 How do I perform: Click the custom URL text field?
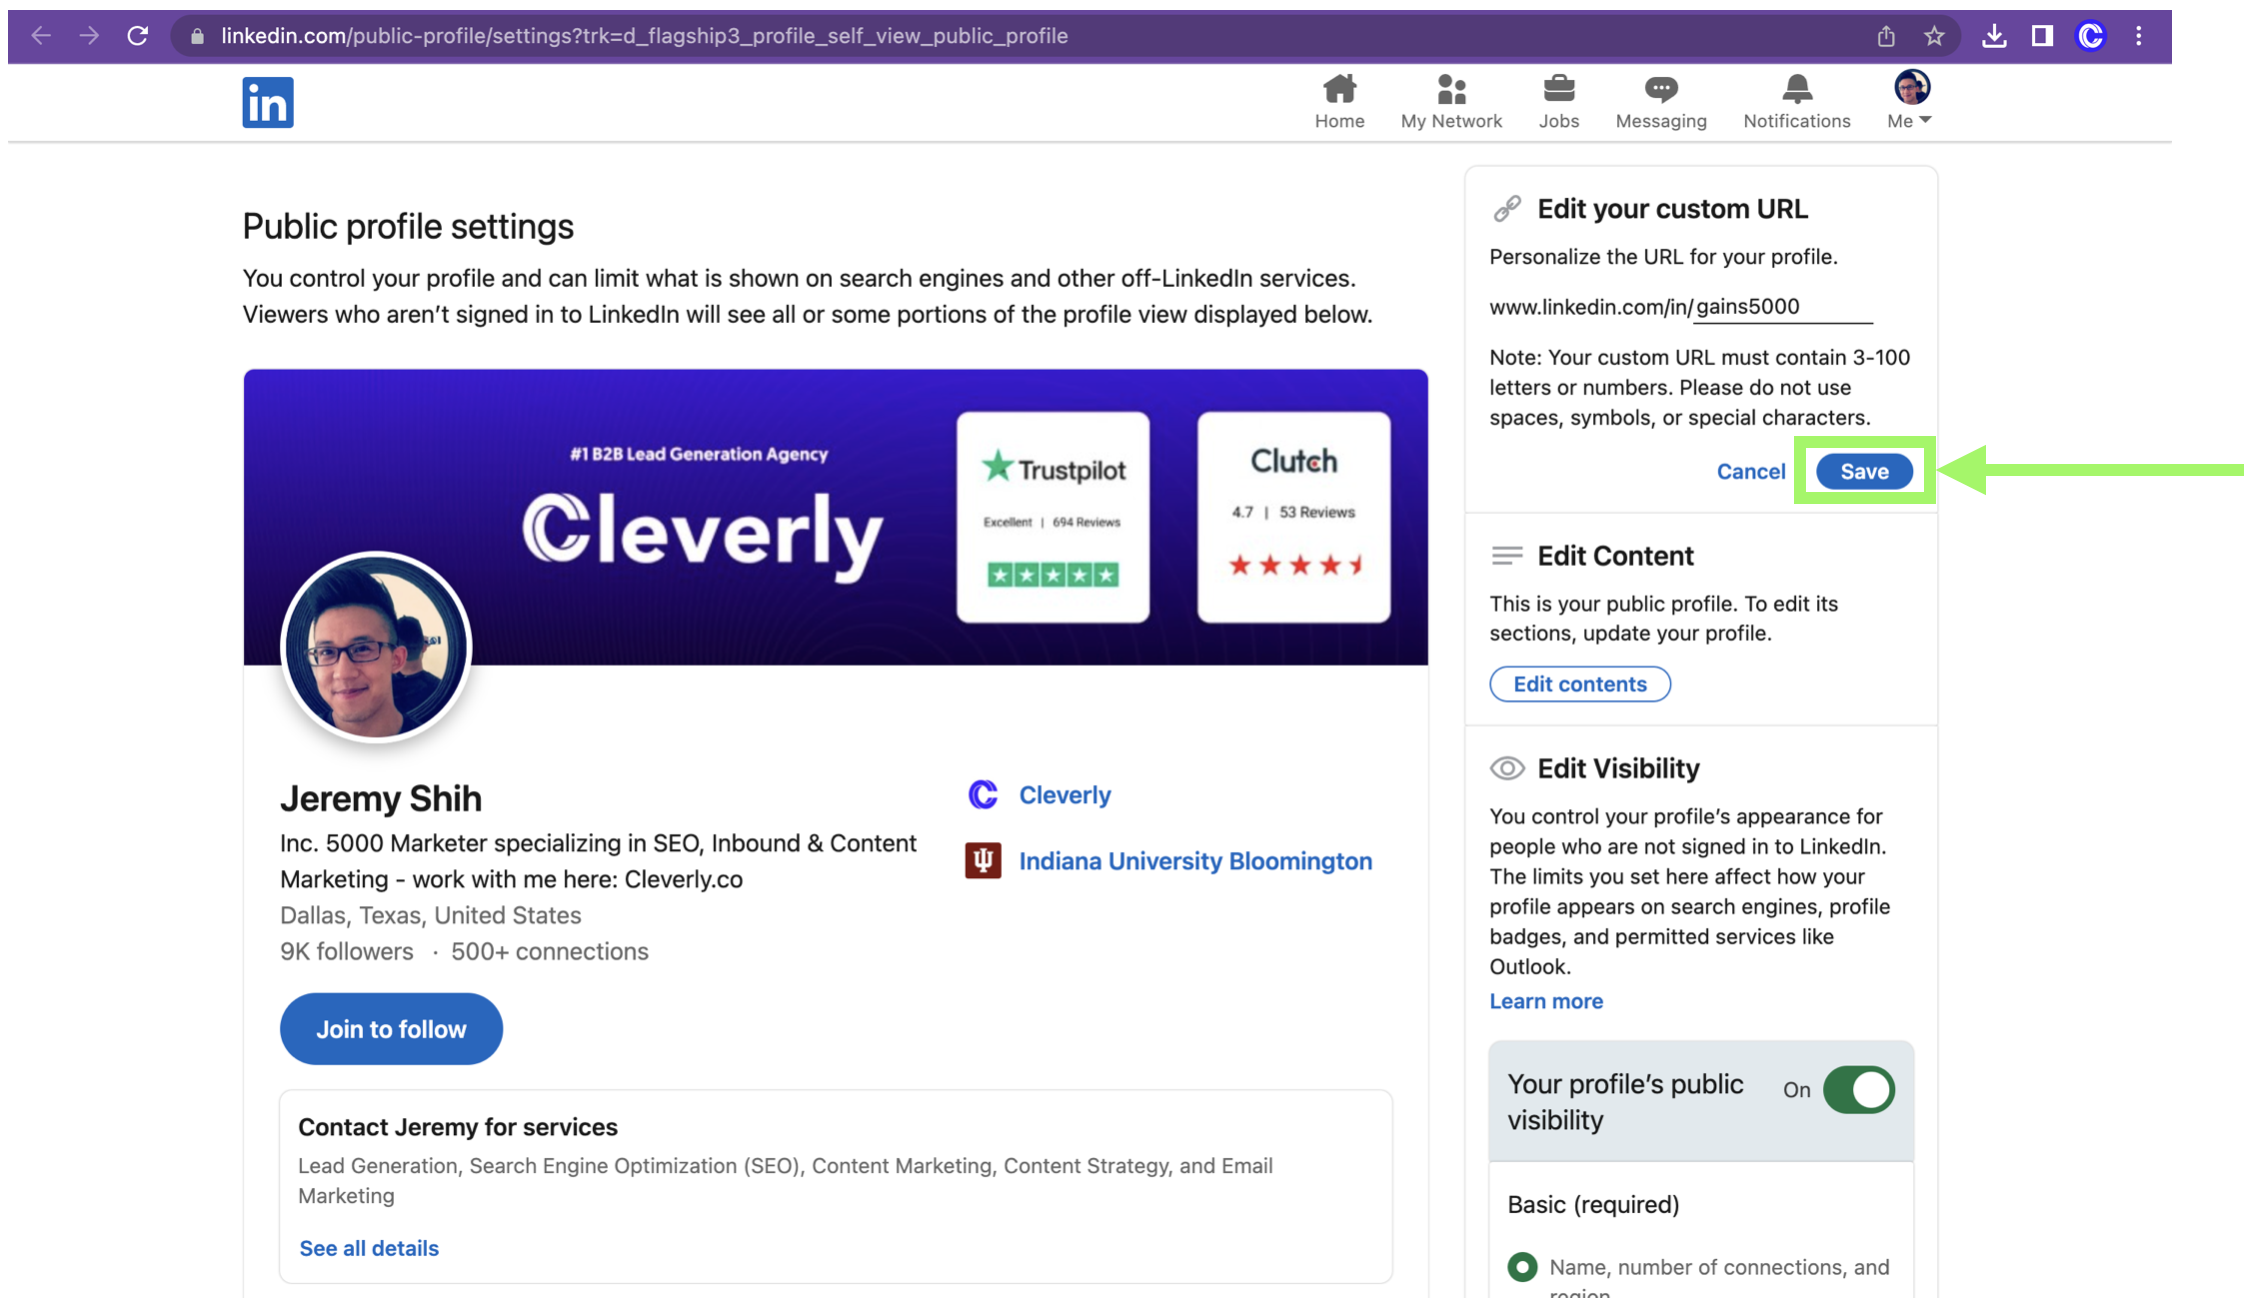pyautogui.click(x=1781, y=307)
